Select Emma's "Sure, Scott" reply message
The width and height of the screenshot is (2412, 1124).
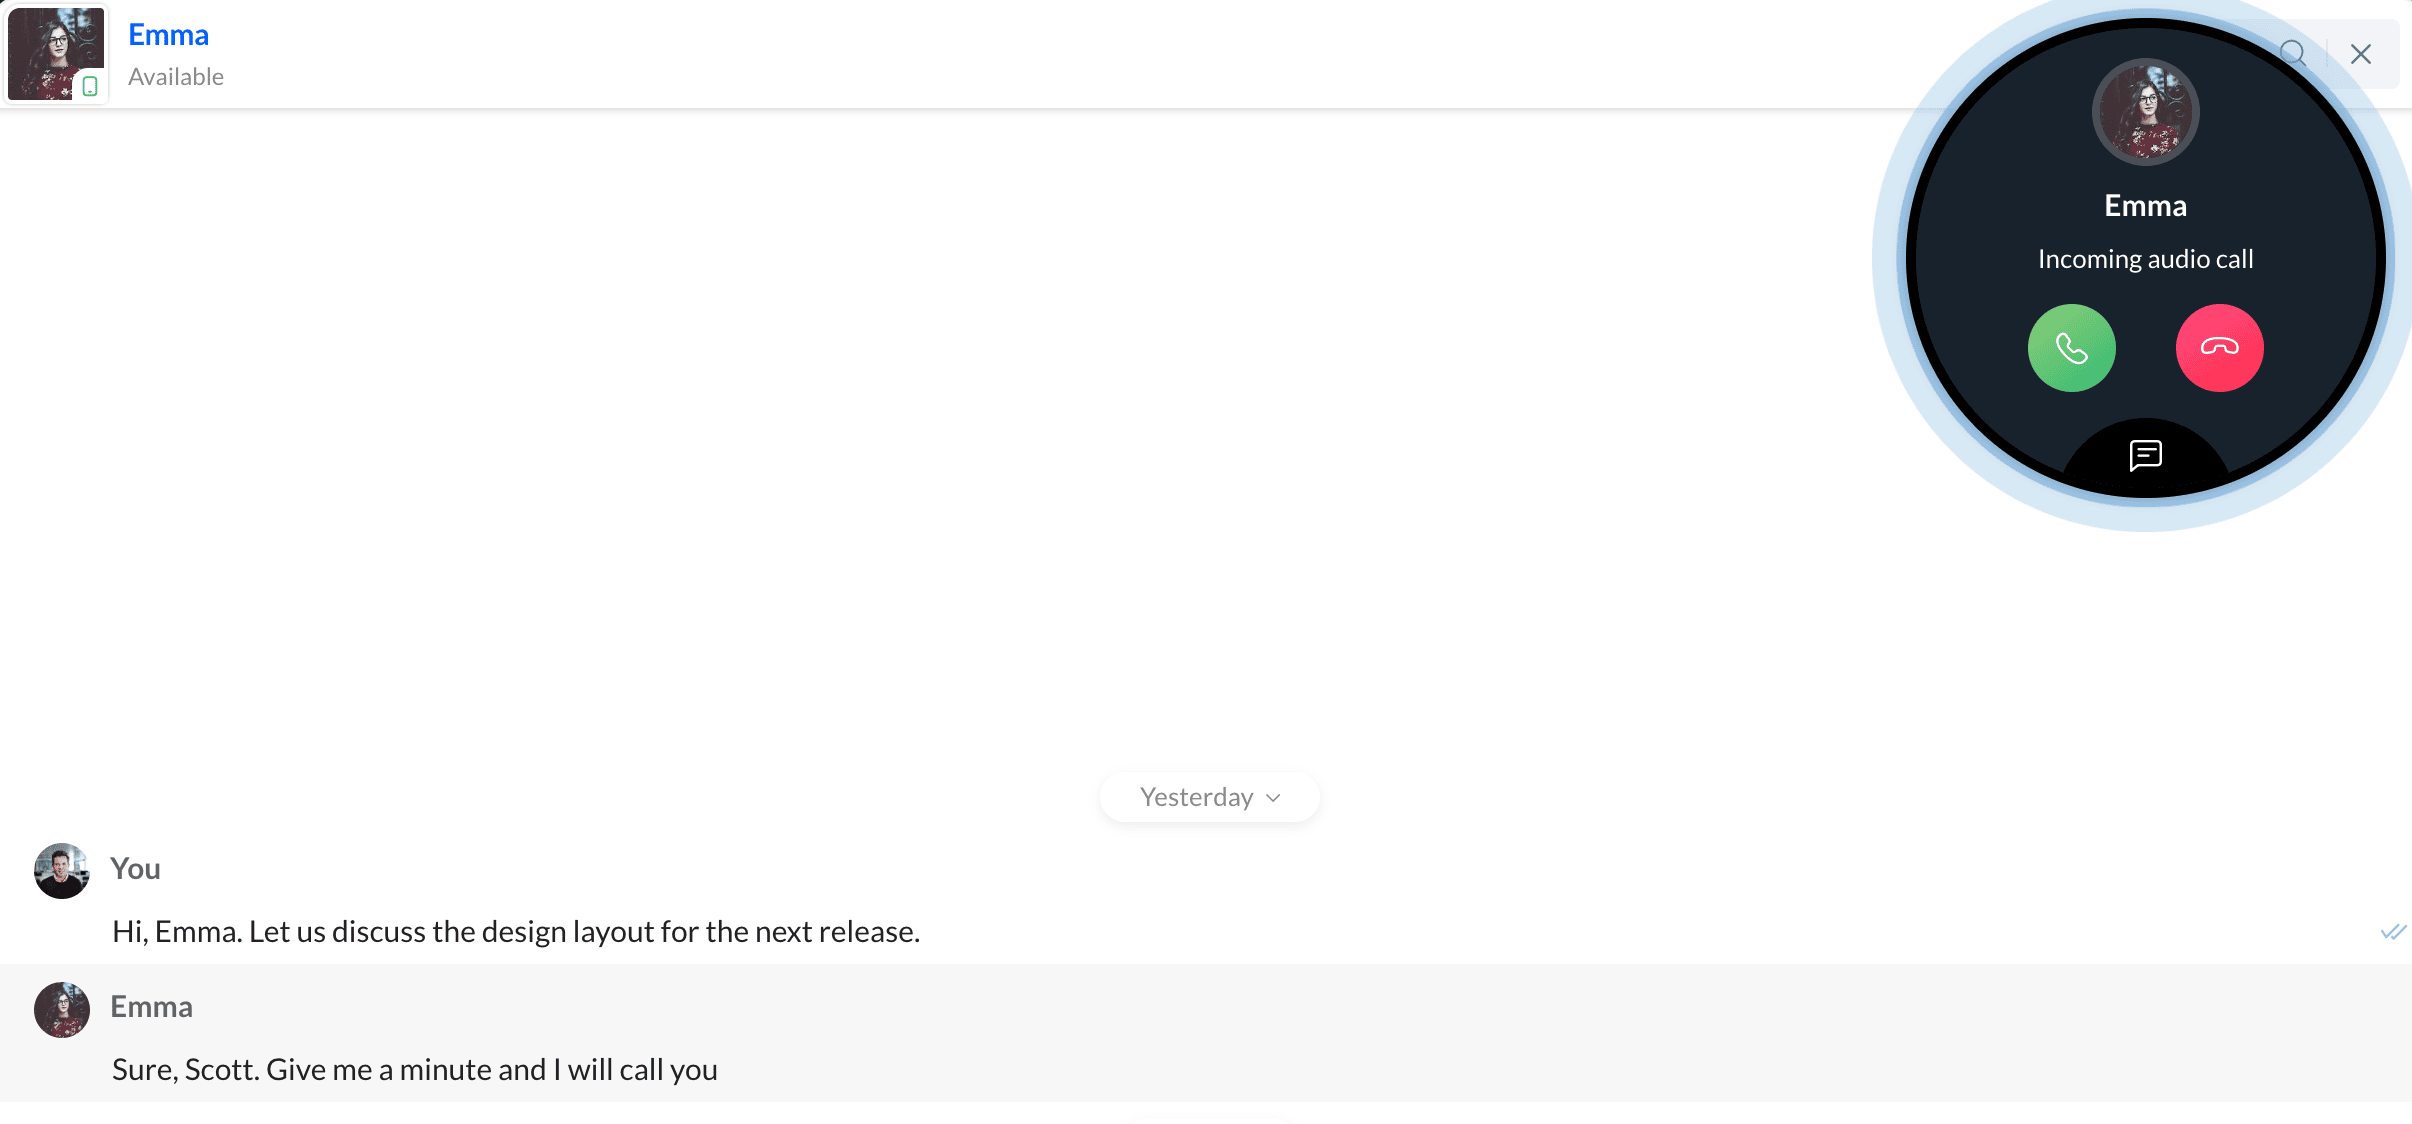tap(415, 1070)
